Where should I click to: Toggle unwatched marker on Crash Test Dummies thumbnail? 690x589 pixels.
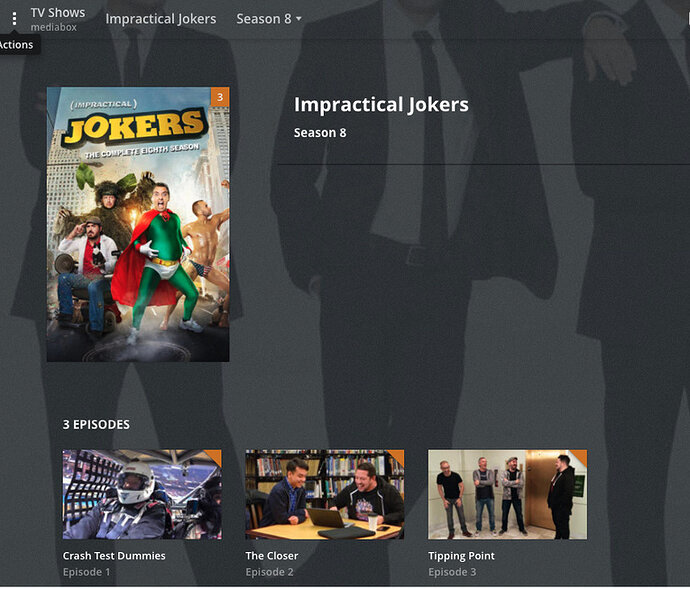pos(215,456)
